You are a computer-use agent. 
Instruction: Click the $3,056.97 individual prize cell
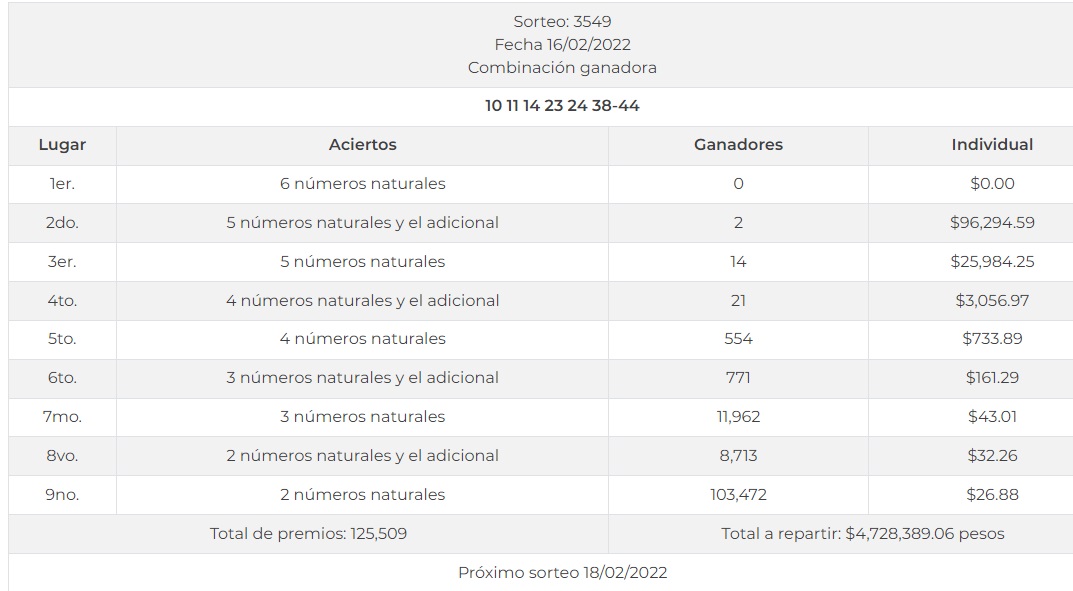click(992, 301)
